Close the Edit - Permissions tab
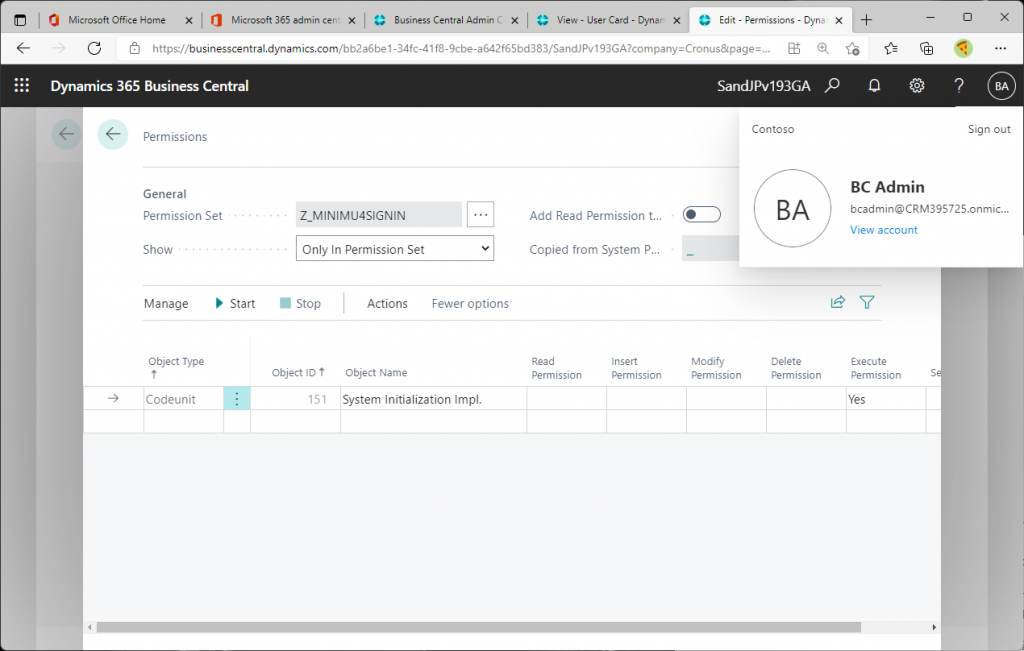Screen dimensions: 1024x651 click(839, 20)
